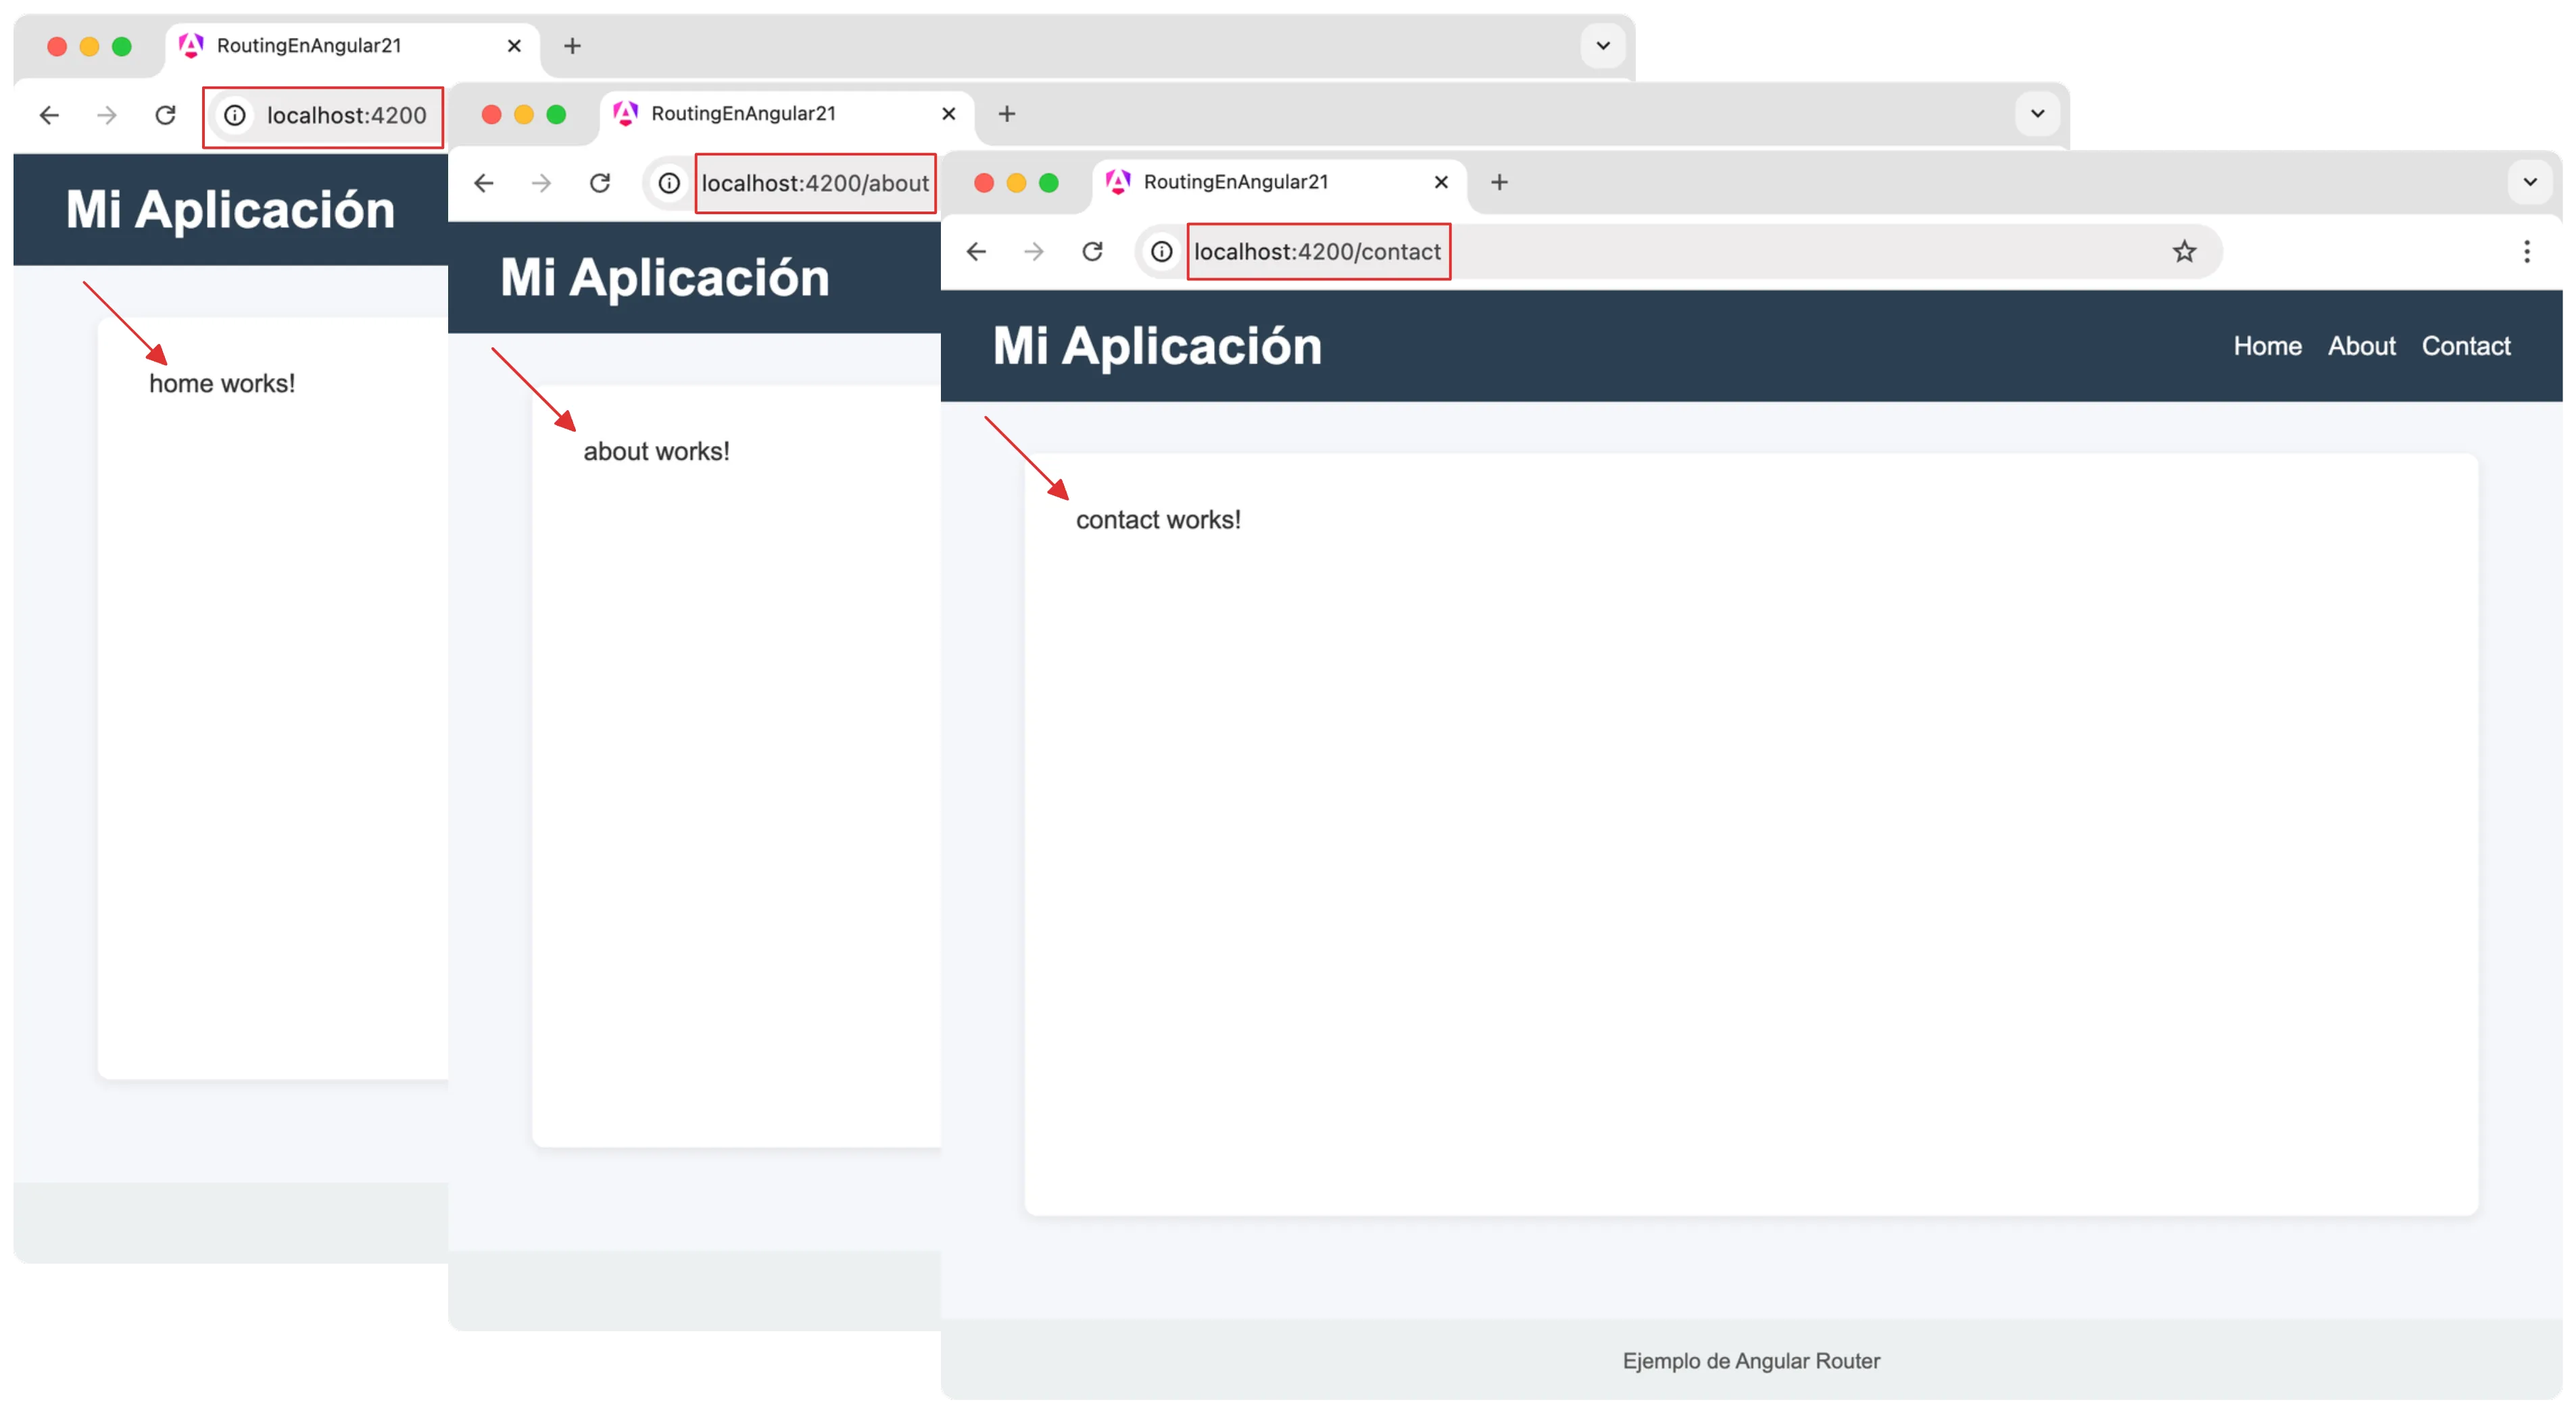The height and width of the screenshot is (1413, 2576).
Task: Reload the localhost:4200/contact page
Action: pyautogui.click(x=1092, y=251)
